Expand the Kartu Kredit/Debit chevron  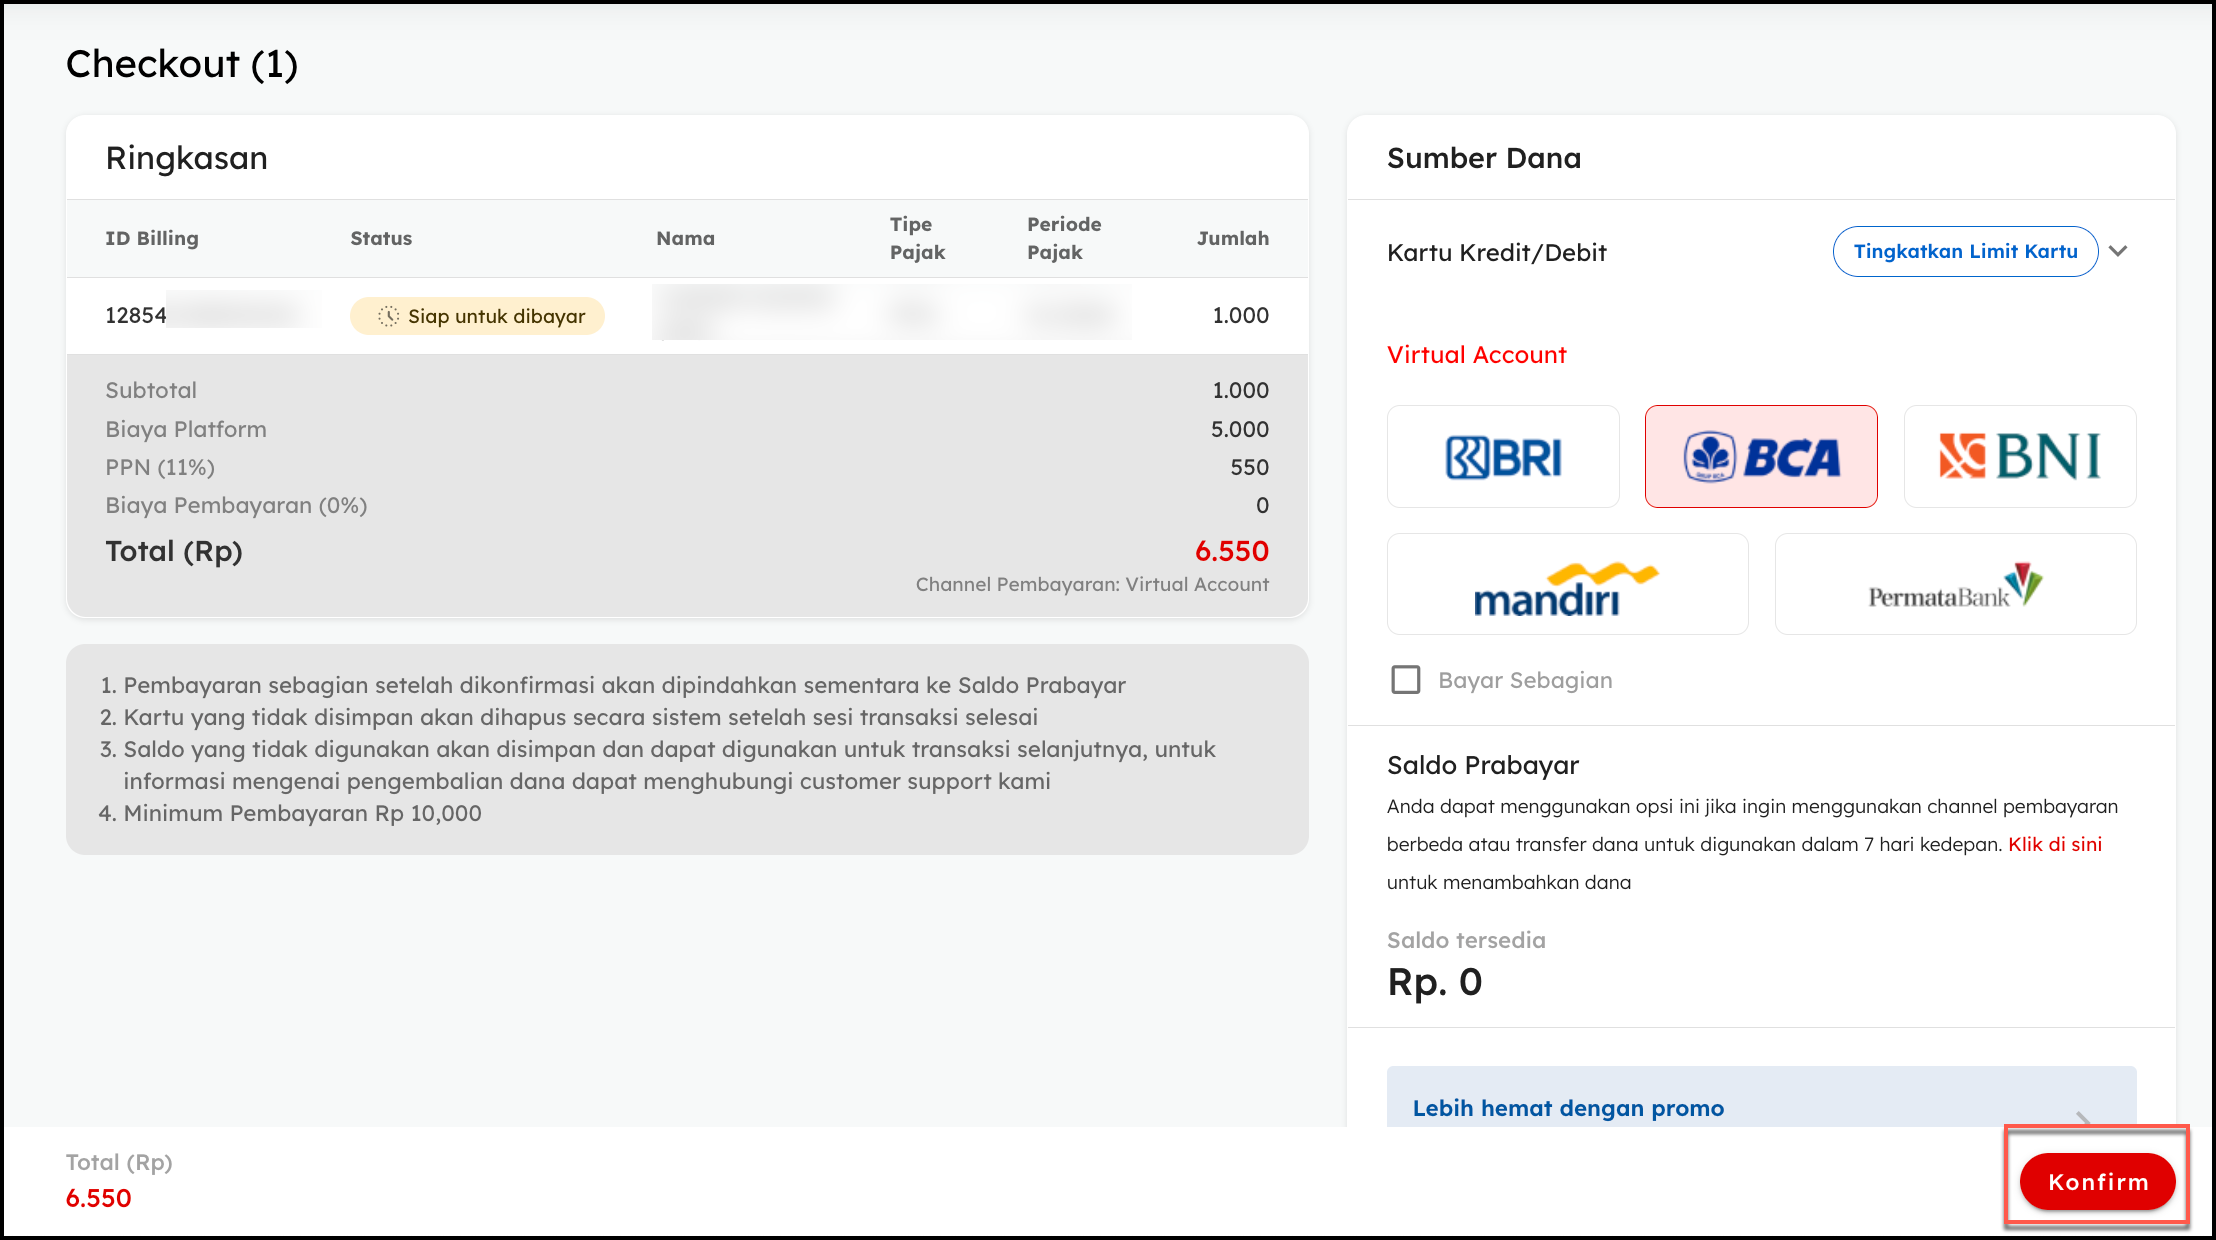pos(2118,252)
